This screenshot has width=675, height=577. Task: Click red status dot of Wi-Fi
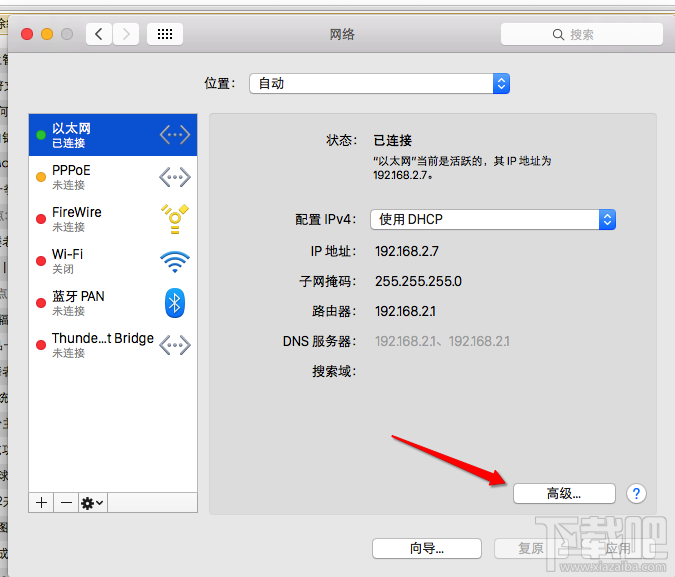pos(41,261)
